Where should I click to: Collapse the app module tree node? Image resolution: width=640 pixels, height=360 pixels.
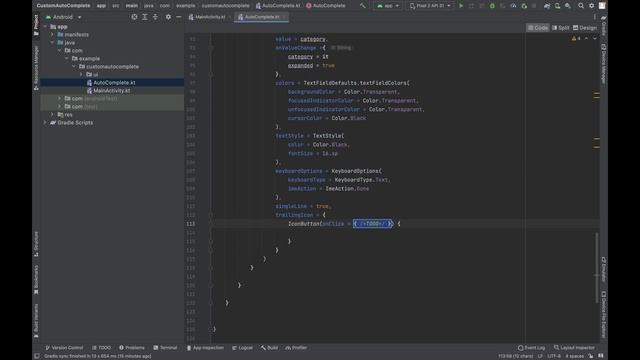[45, 27]
